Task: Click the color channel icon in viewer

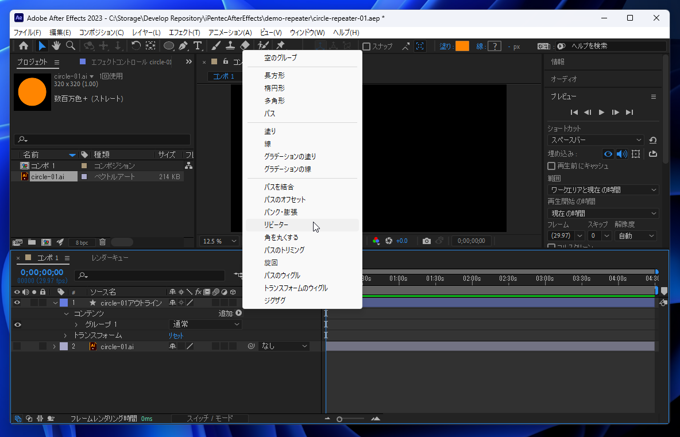Action: [376, 241]
